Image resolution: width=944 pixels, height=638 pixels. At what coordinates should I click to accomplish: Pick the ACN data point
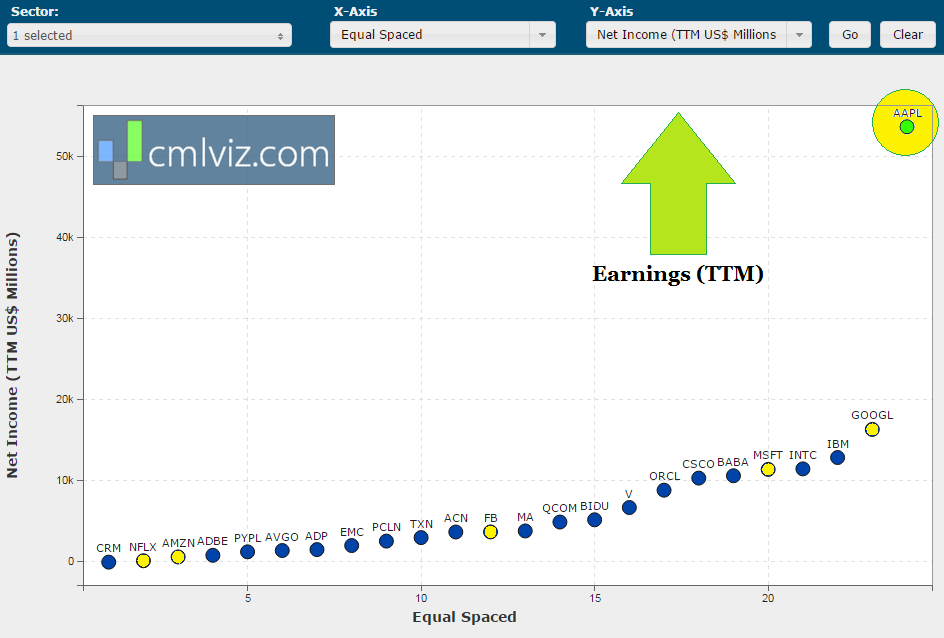(456, 532)
